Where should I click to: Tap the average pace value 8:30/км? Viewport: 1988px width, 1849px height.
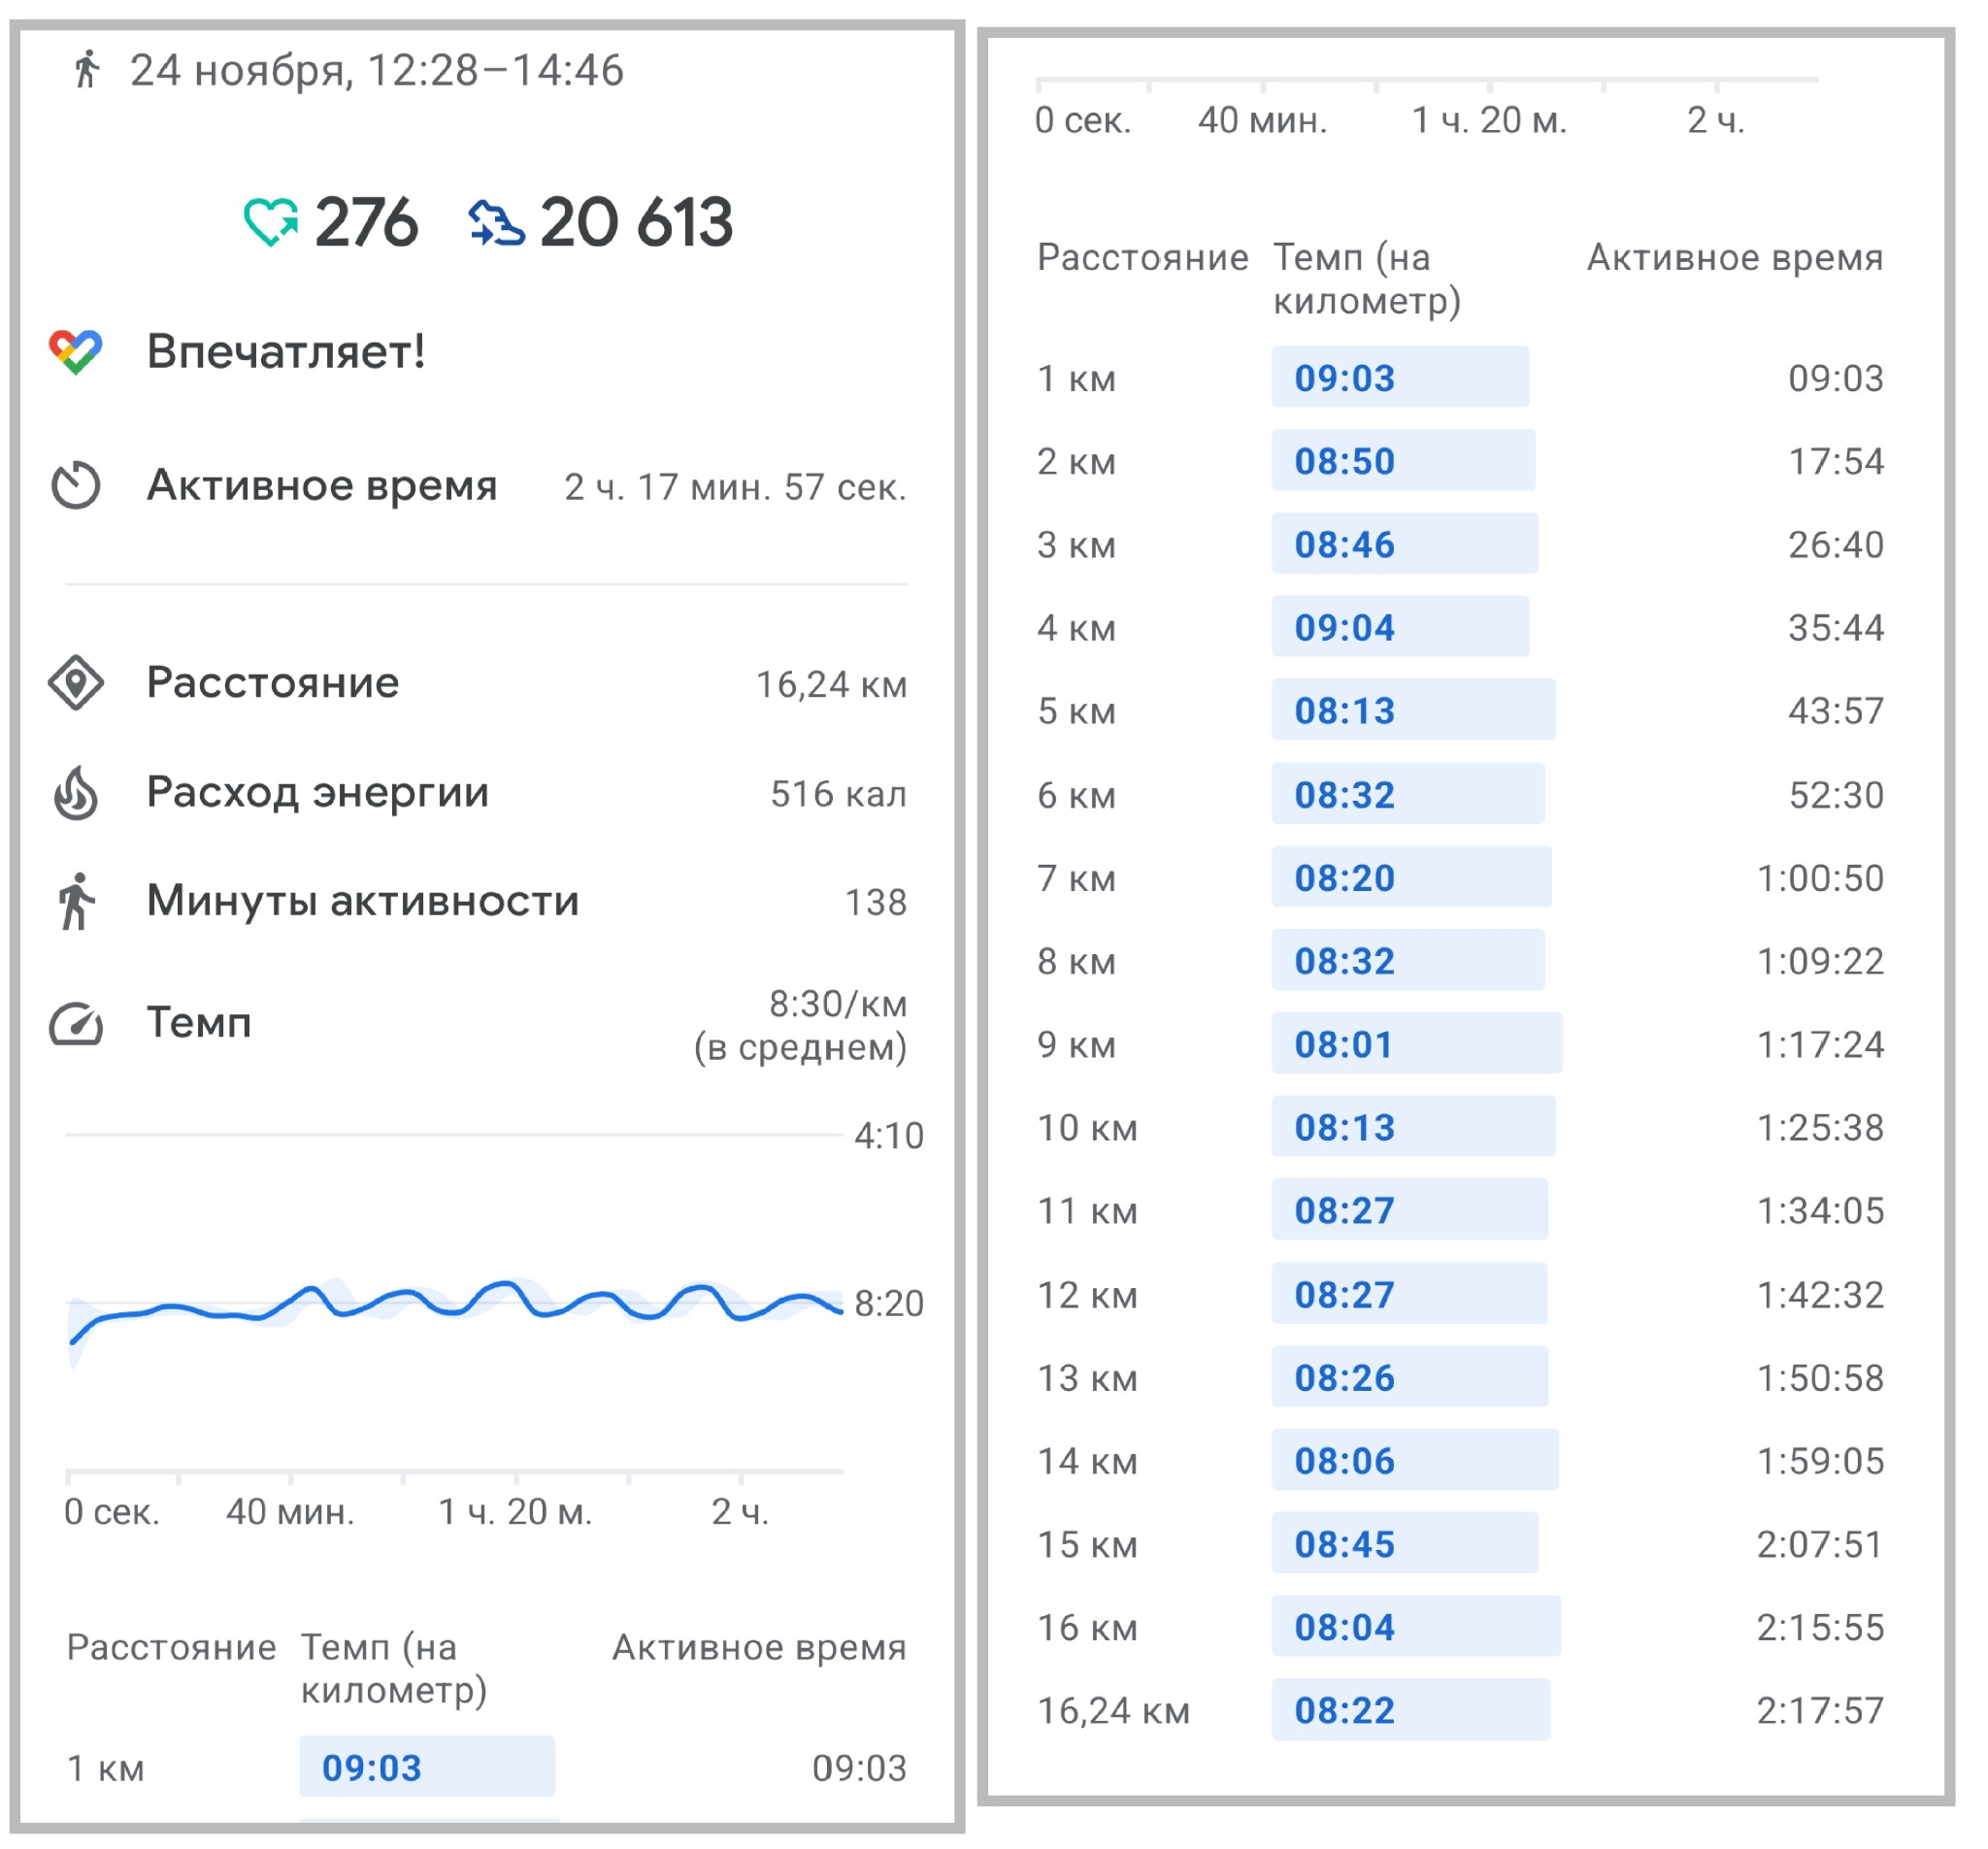(x=838, y=1004)
